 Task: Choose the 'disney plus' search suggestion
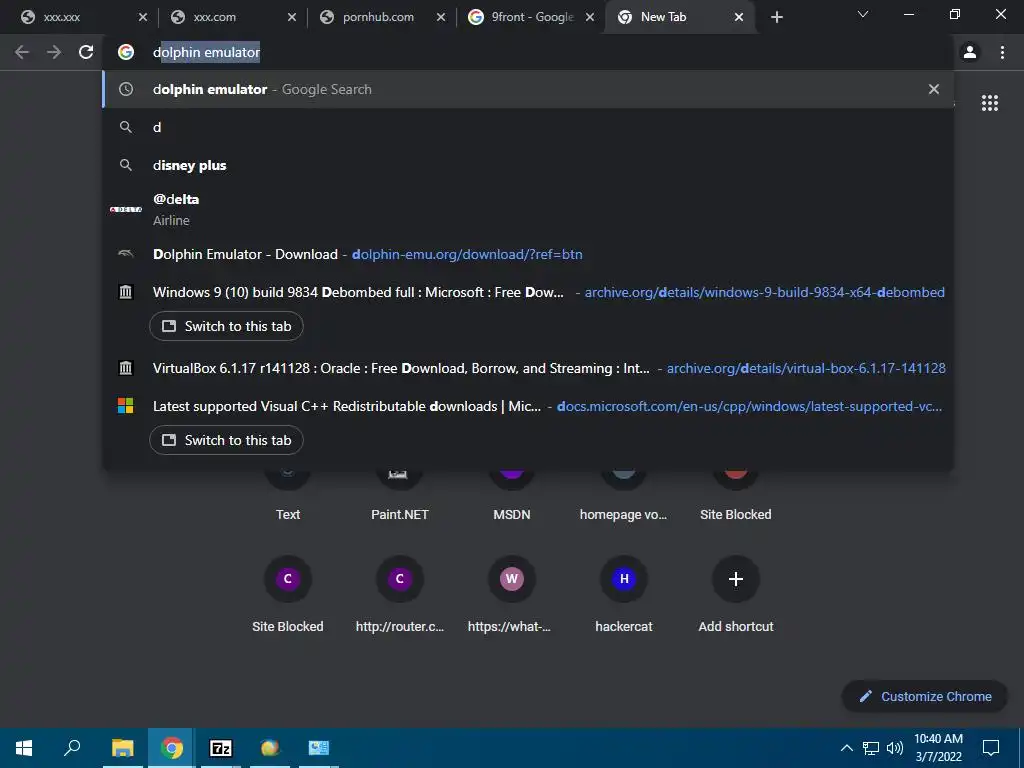[x=528, y=165]
